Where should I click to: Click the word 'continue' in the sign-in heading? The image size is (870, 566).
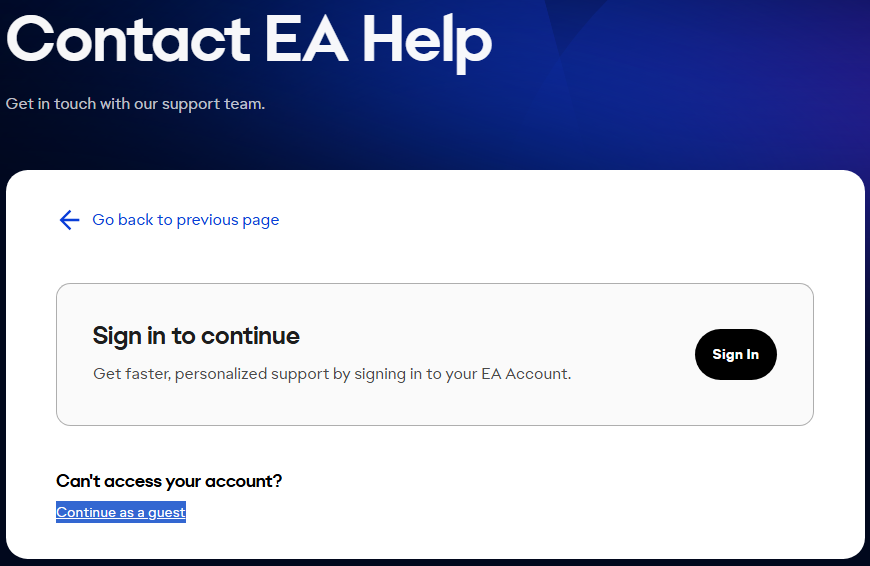click(250, 335)
